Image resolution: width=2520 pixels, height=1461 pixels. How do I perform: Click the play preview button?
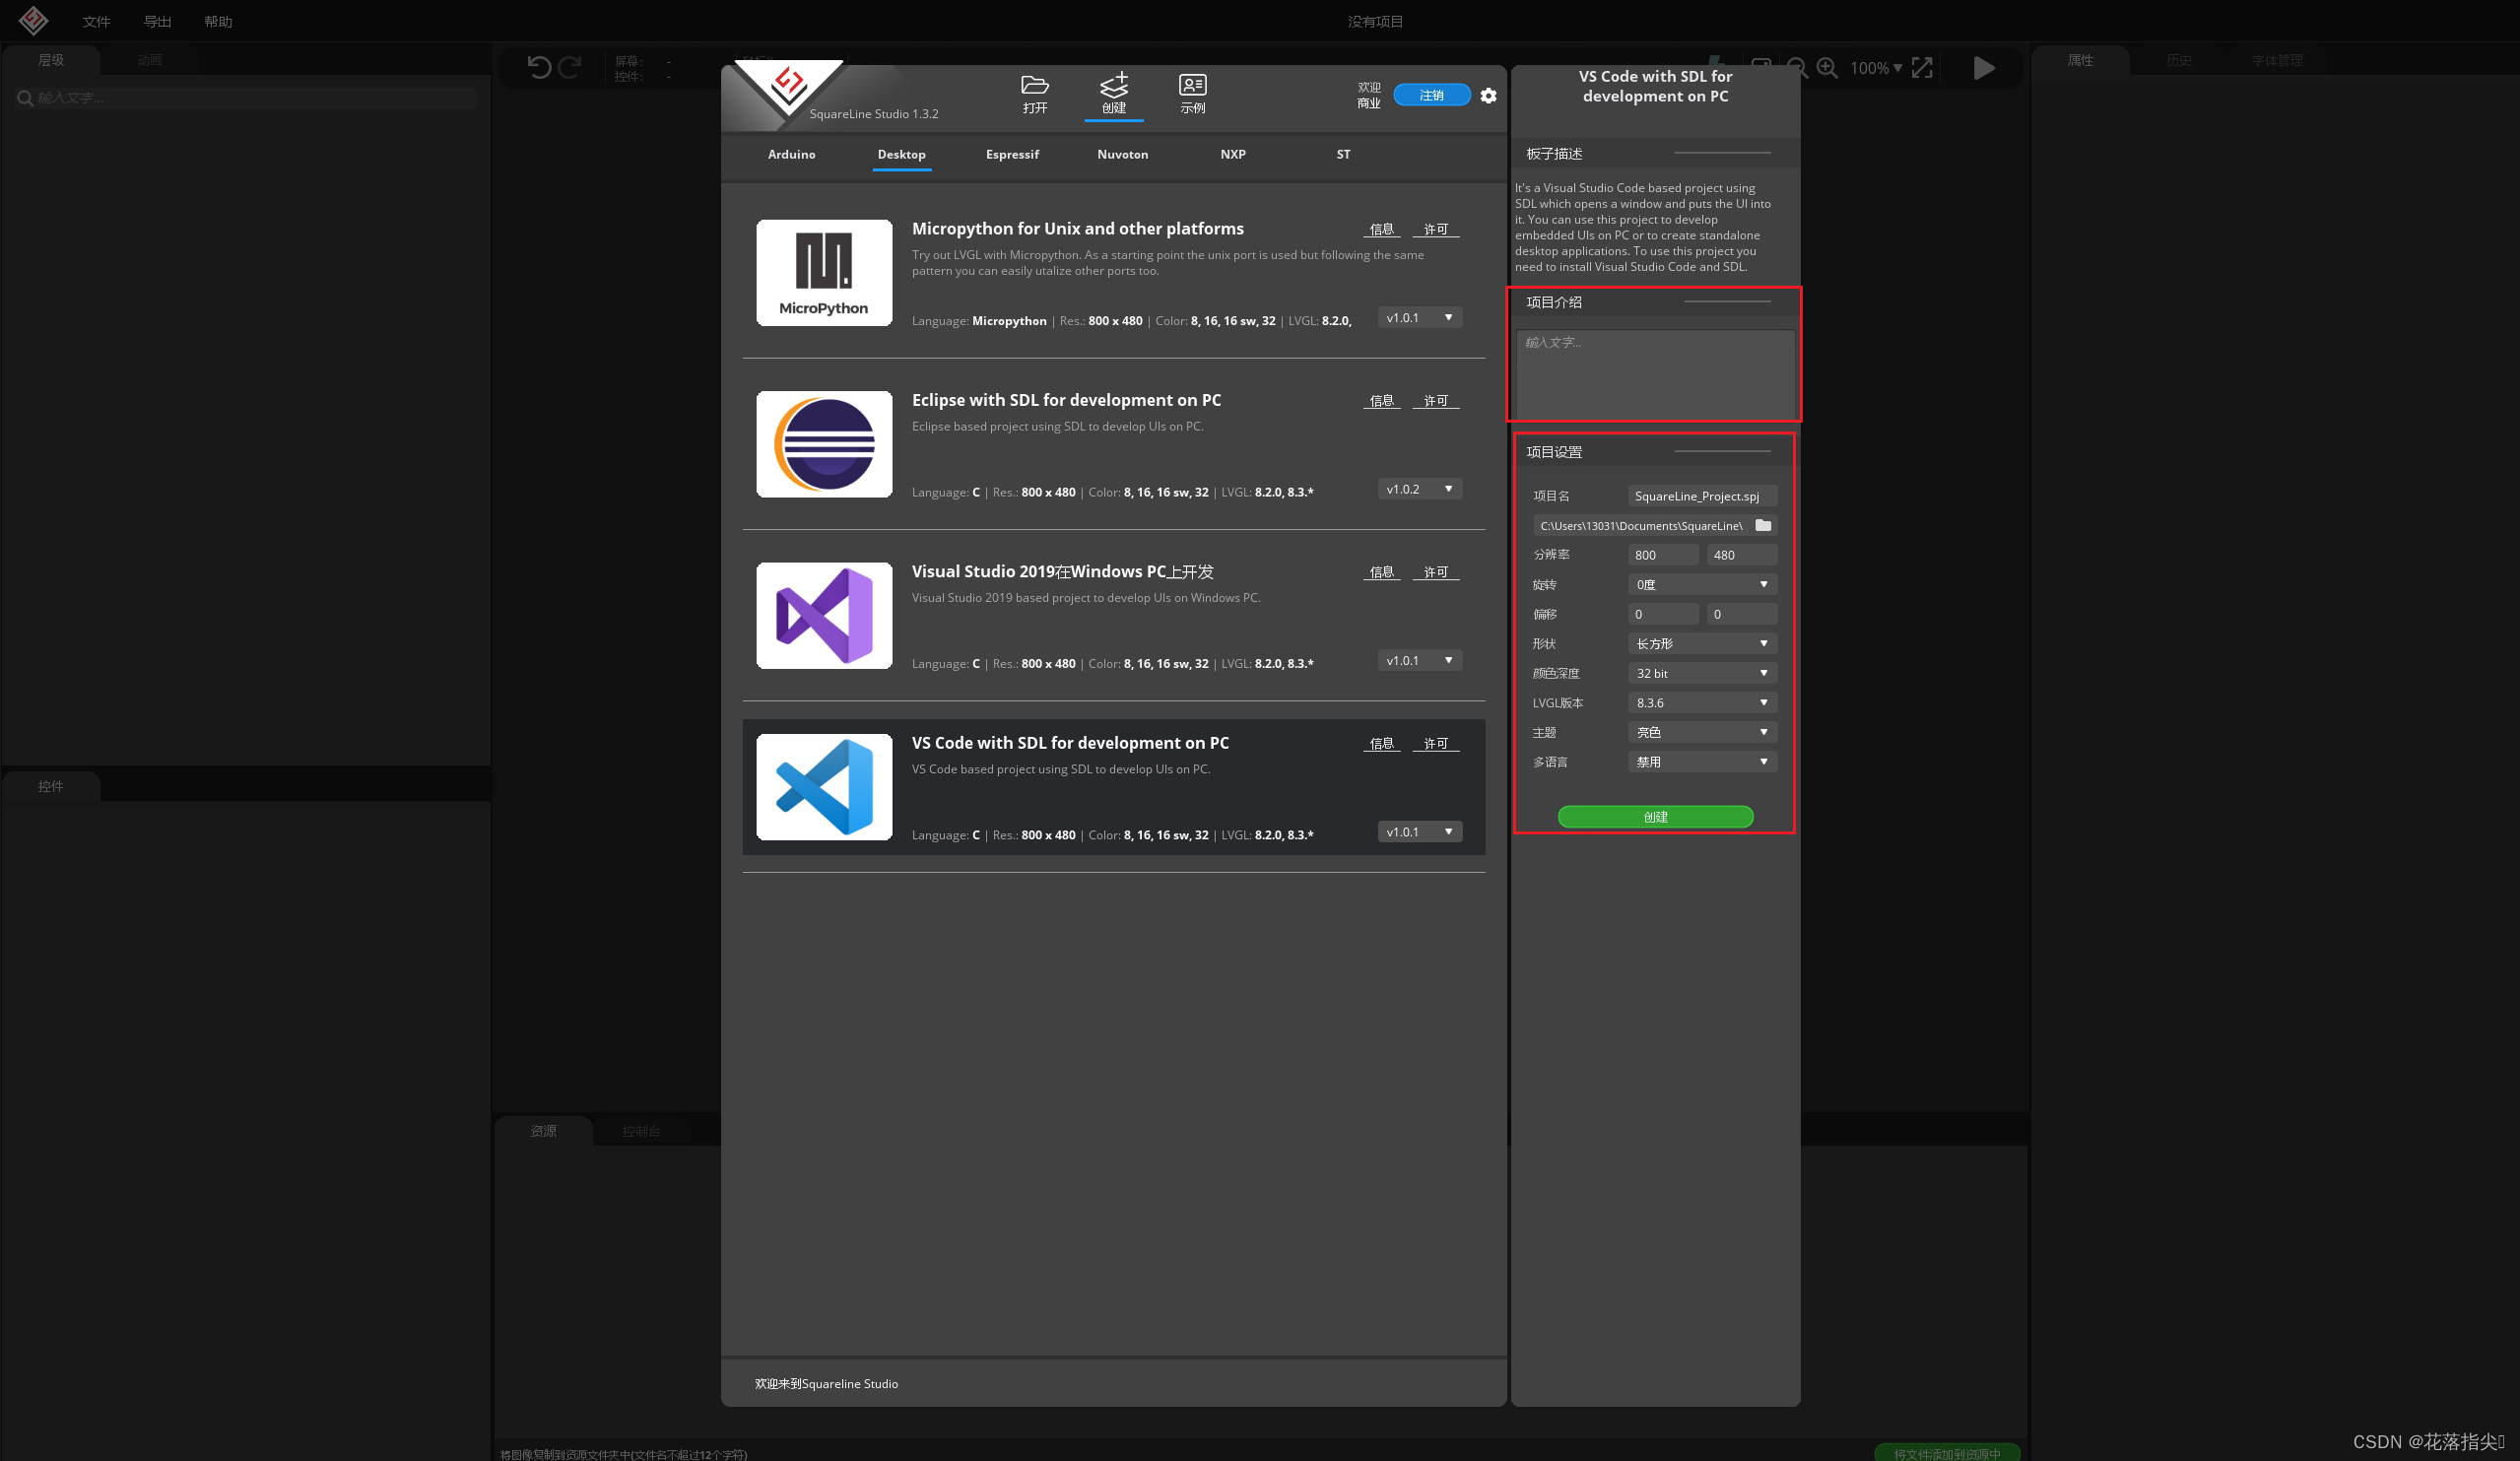pyautogui.click(x=1983, y=67)
